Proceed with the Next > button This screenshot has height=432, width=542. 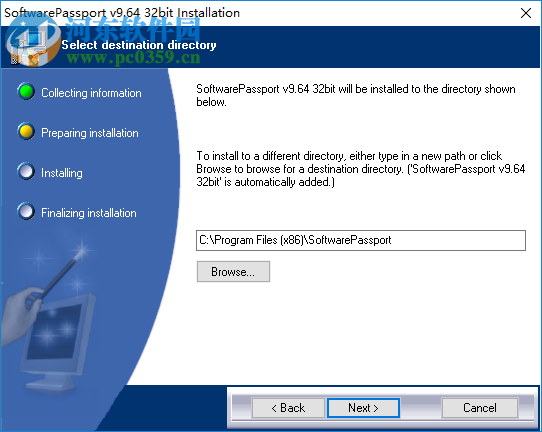pos(363,408)
